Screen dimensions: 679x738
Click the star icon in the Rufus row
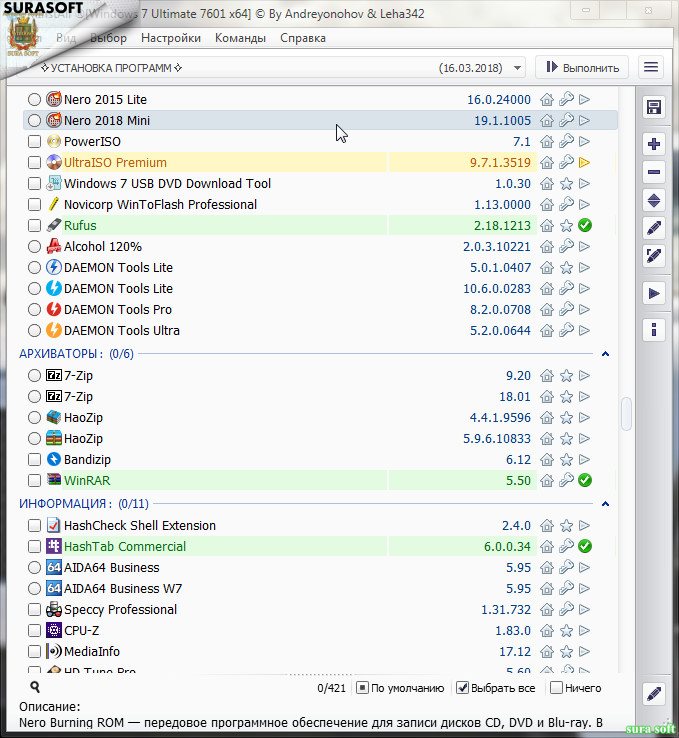tap(566, 226)
